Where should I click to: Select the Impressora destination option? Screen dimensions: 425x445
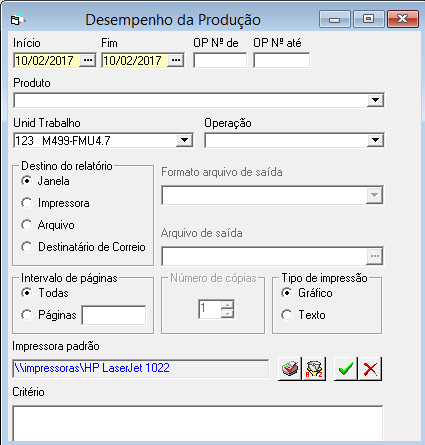(x=26, y=203)
